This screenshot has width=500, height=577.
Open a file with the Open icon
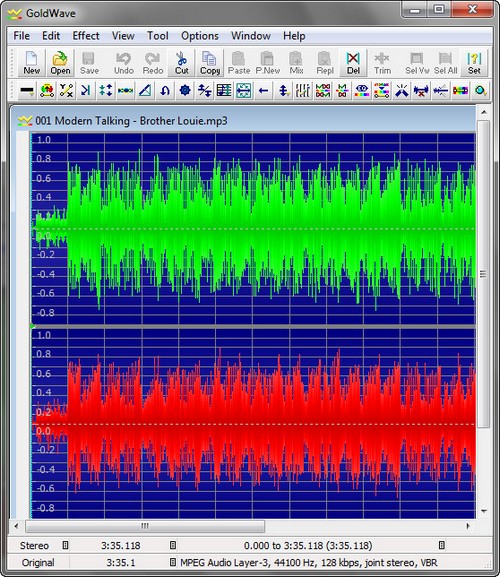pyautogui.click(x=60, y=63)
